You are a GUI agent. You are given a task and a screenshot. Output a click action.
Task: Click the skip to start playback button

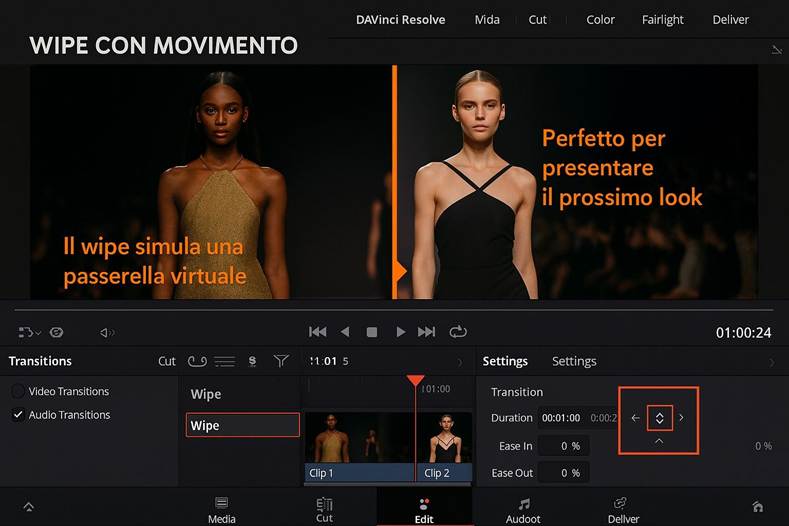pos(318,332)
